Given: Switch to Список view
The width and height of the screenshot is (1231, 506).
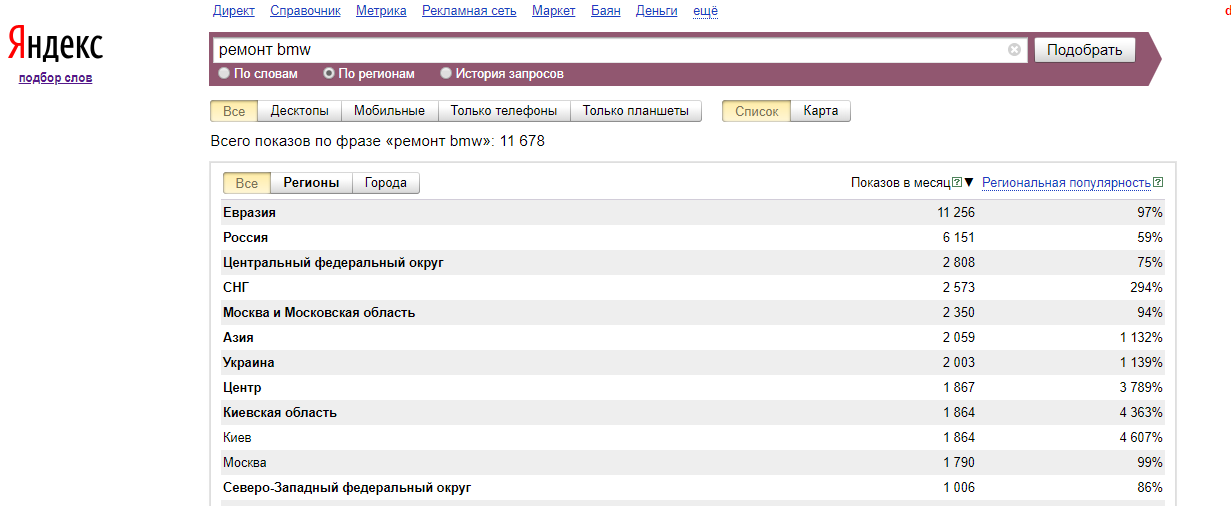Looking at the screenshot, I should (x=756, y=111).
